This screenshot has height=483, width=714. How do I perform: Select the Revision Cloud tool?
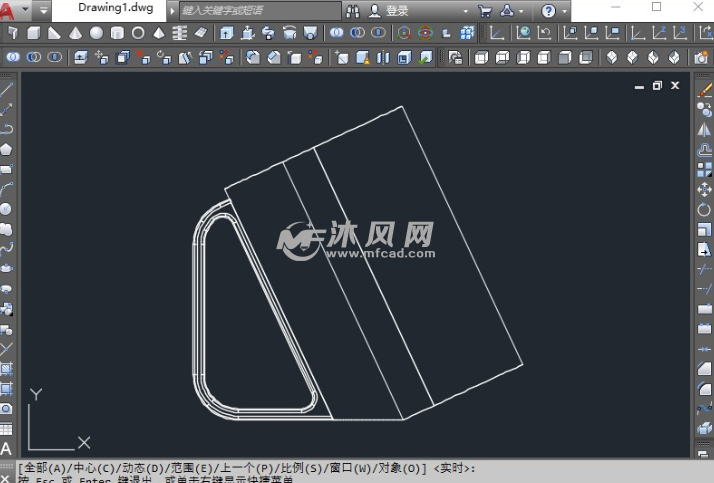(6, 229)
